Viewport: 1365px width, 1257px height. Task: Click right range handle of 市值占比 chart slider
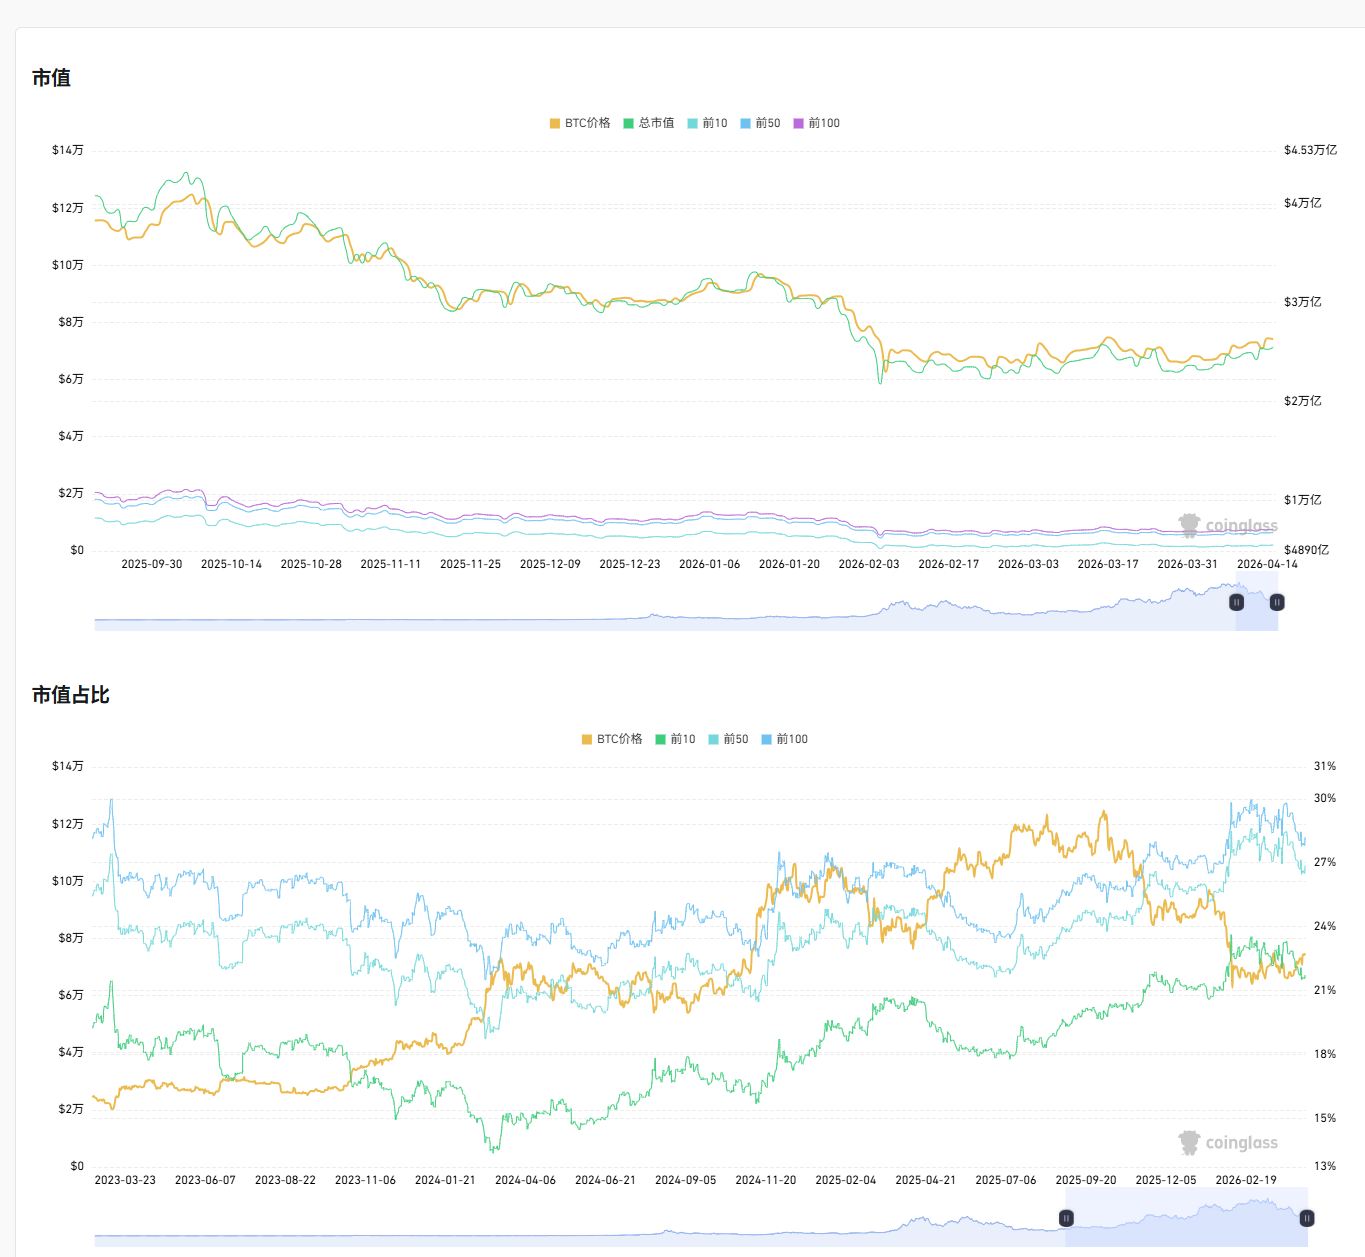1307,1218
